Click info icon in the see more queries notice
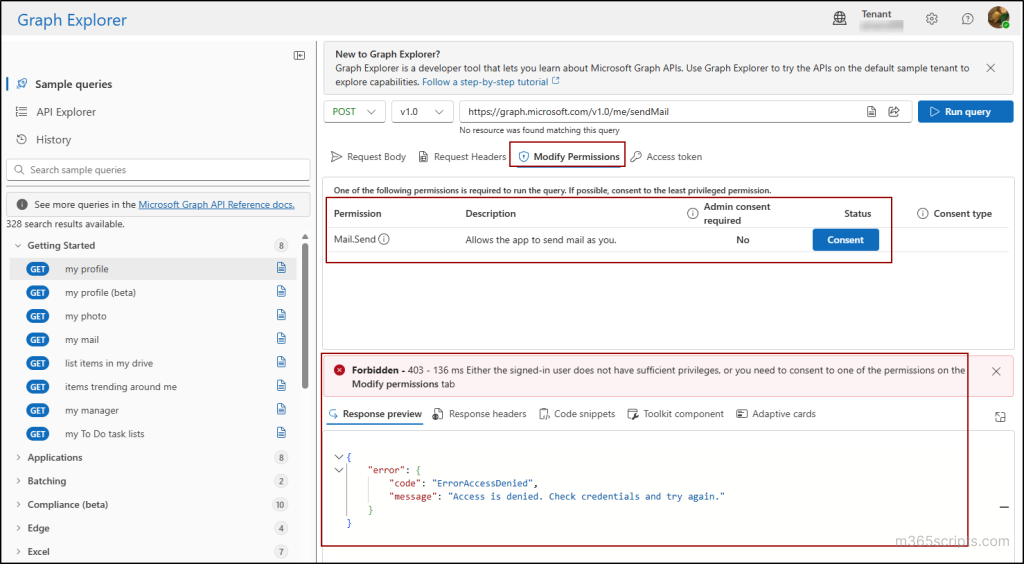The width and height of the screenshot is (1024, 564). coord(22,204)
